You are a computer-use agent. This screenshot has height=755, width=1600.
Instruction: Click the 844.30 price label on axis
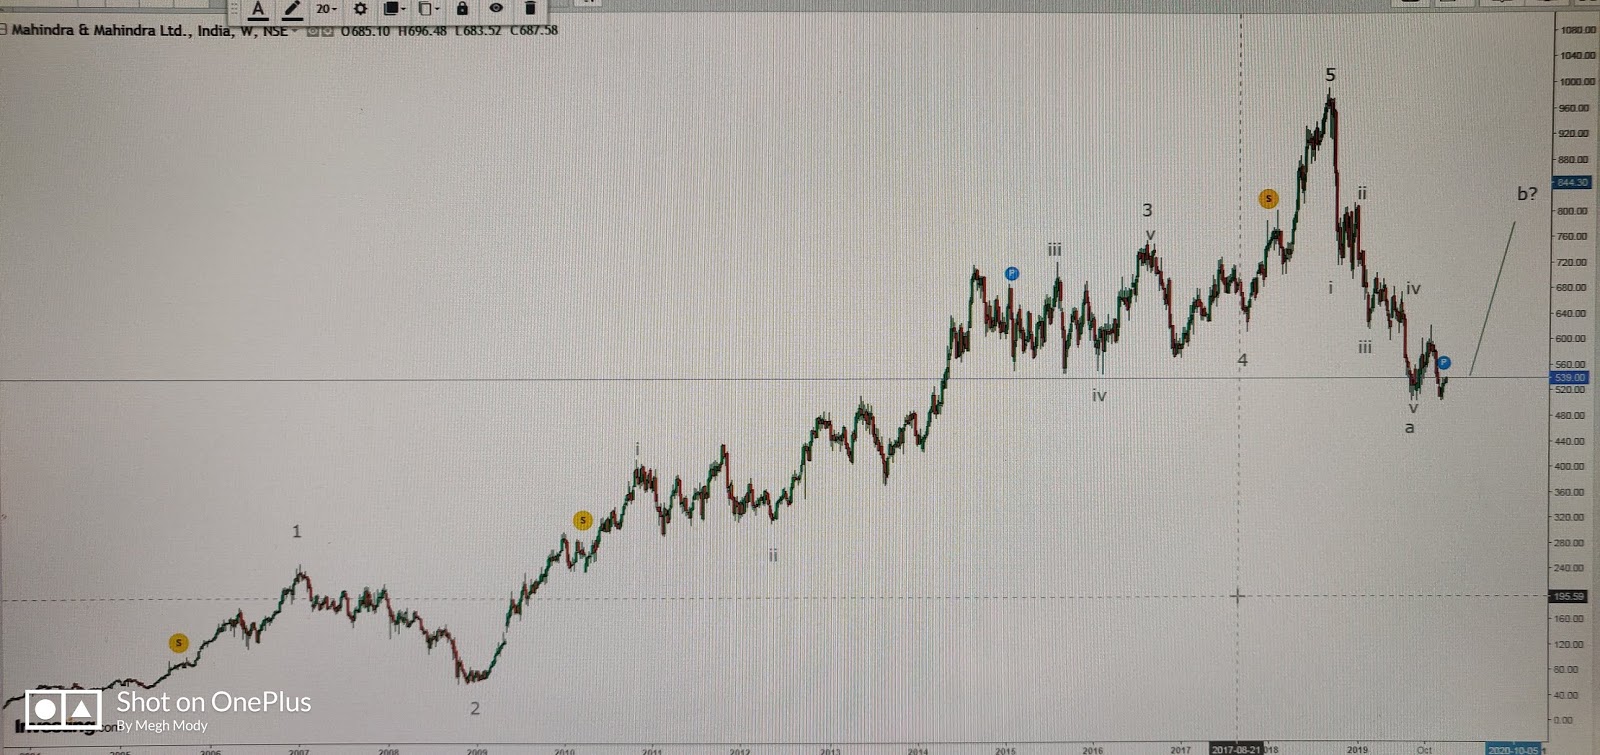coord(1571,182)
